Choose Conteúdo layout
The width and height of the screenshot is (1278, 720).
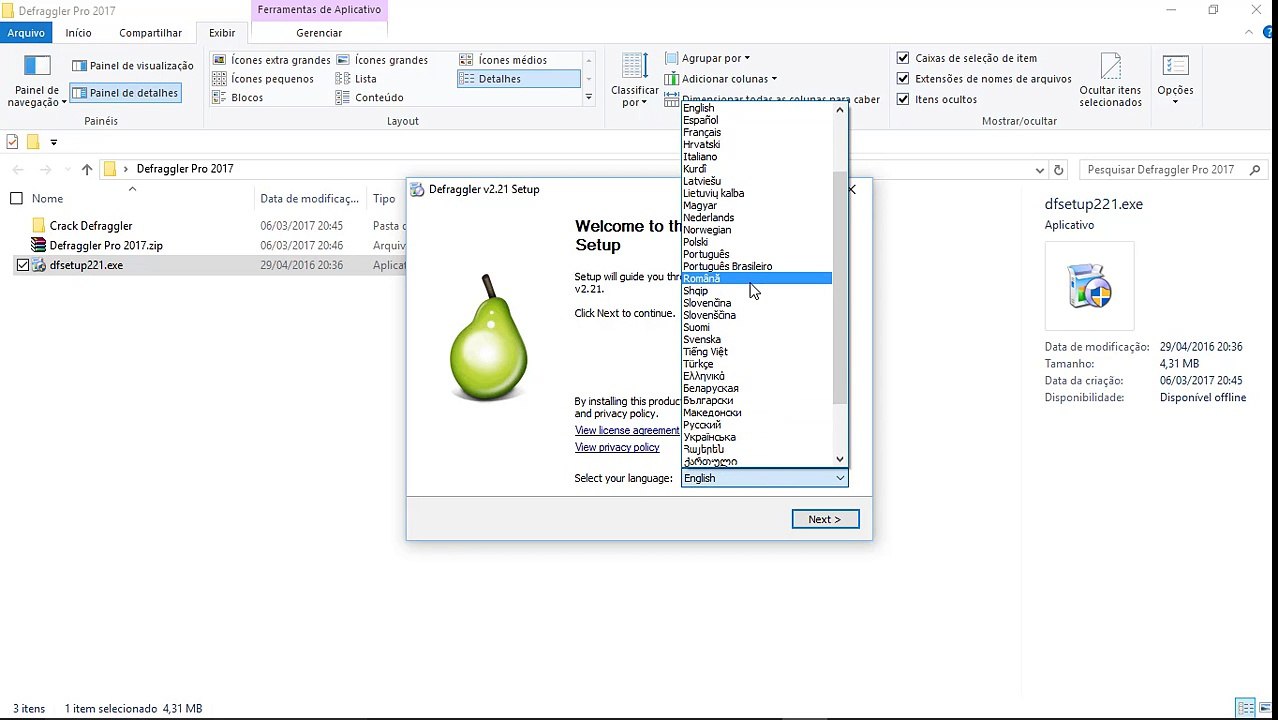point(370,98)
